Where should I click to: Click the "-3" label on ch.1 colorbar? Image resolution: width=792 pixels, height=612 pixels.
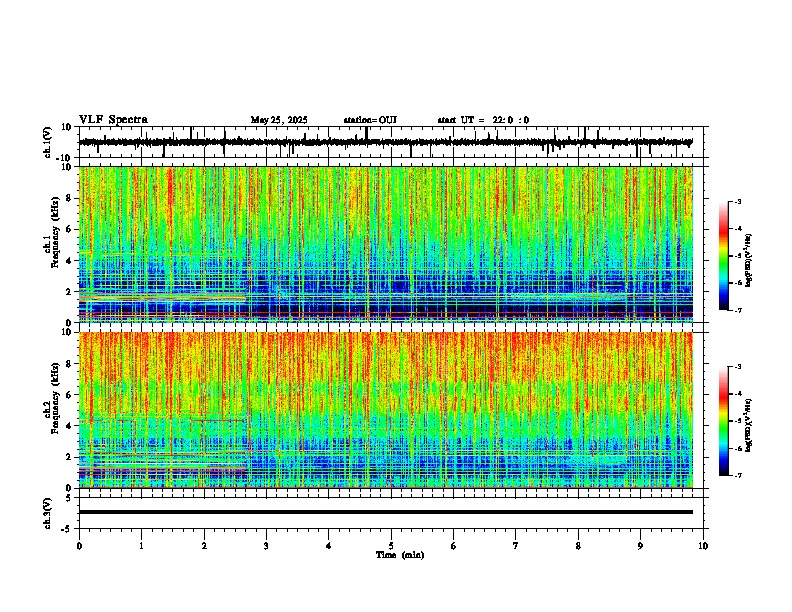[x=737, y=201]
